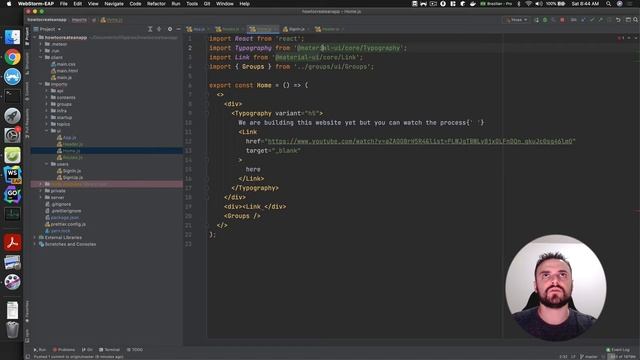Open the Terminal app in the dock
Screen dimensions: 640x360
pyautogui.click(x=12, y=96)
